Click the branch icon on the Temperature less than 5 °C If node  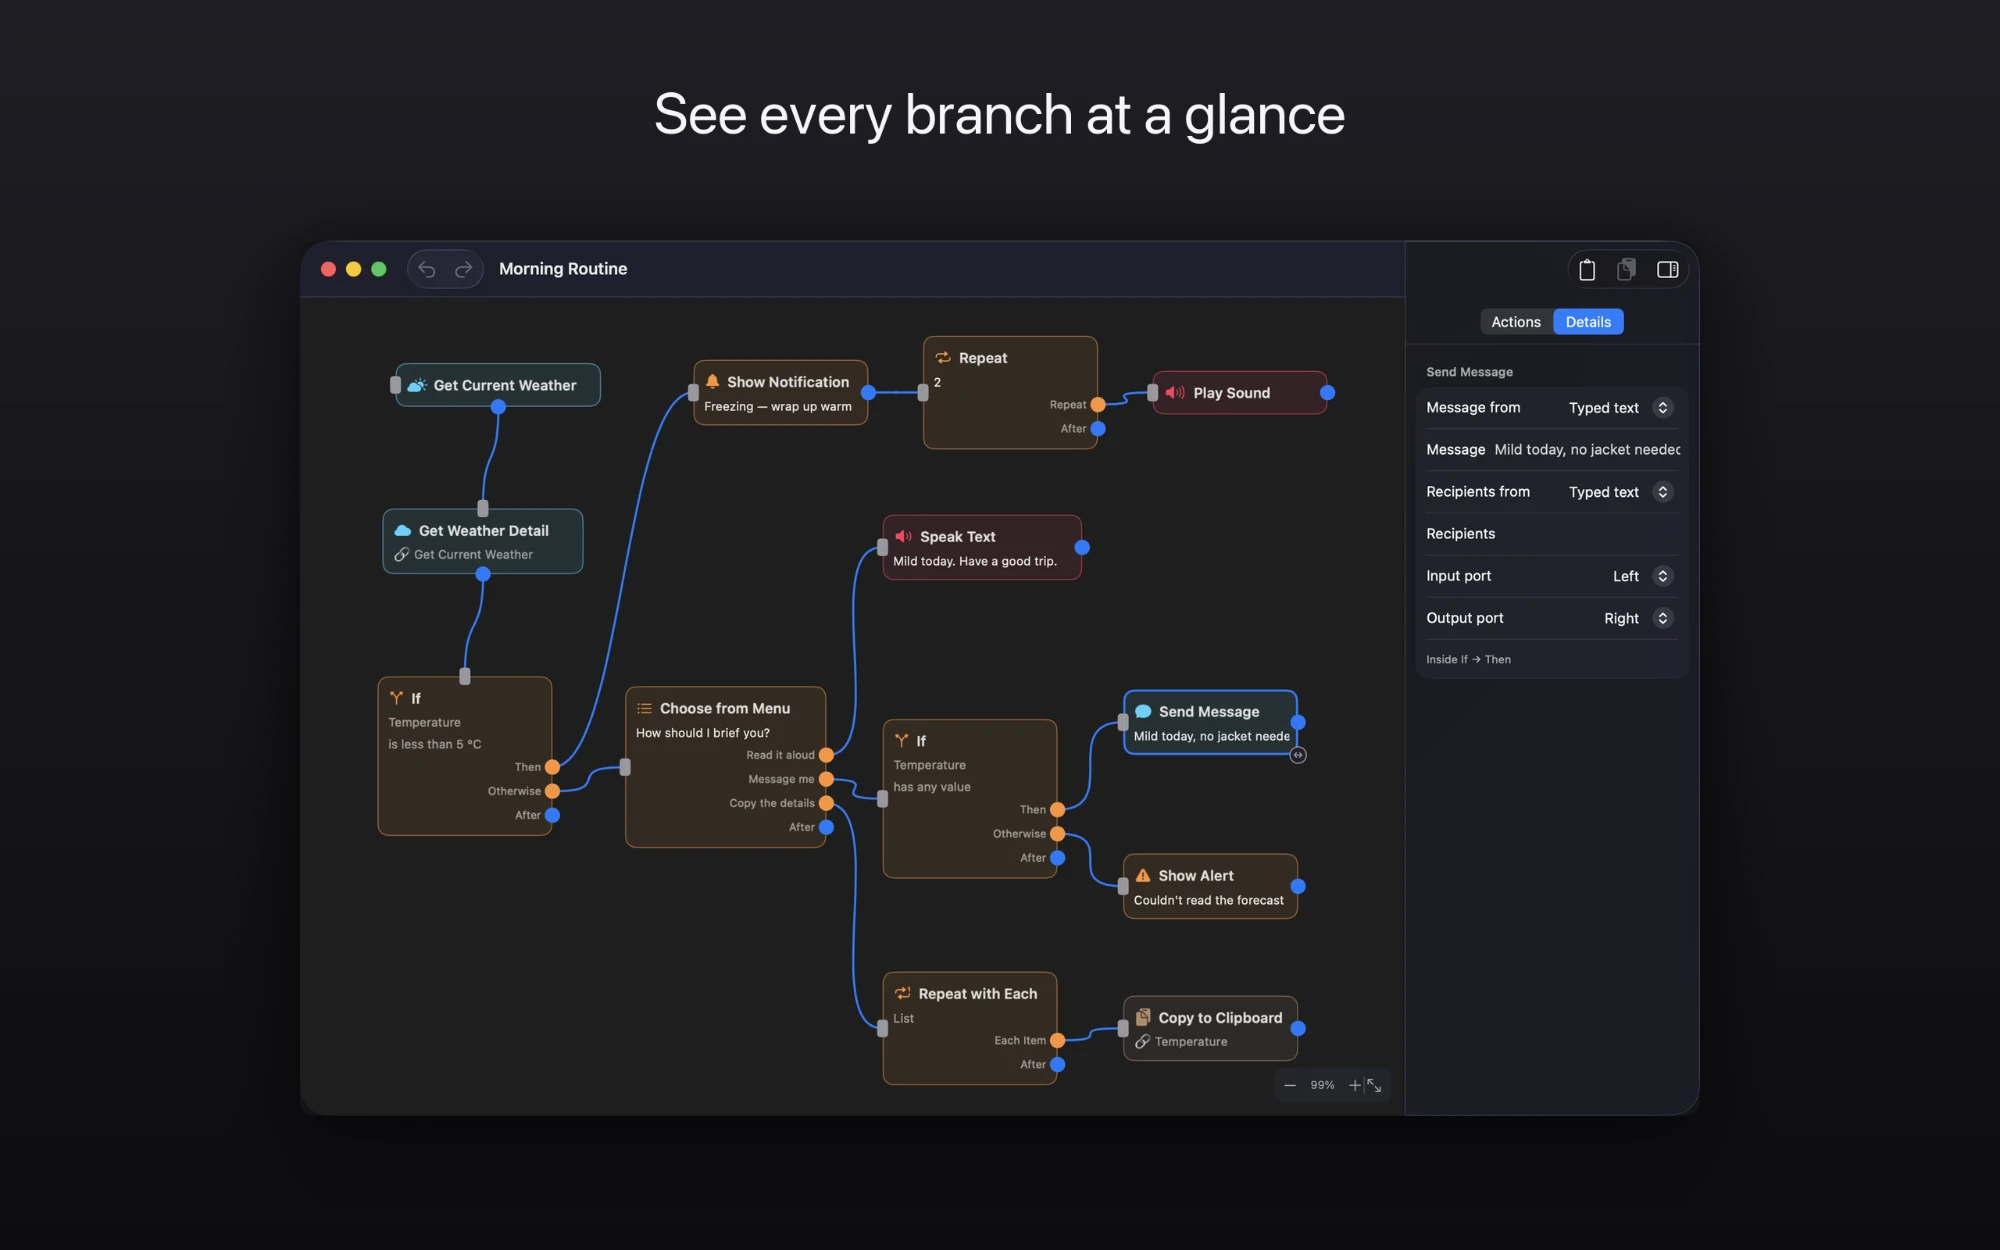click(397, 698)
